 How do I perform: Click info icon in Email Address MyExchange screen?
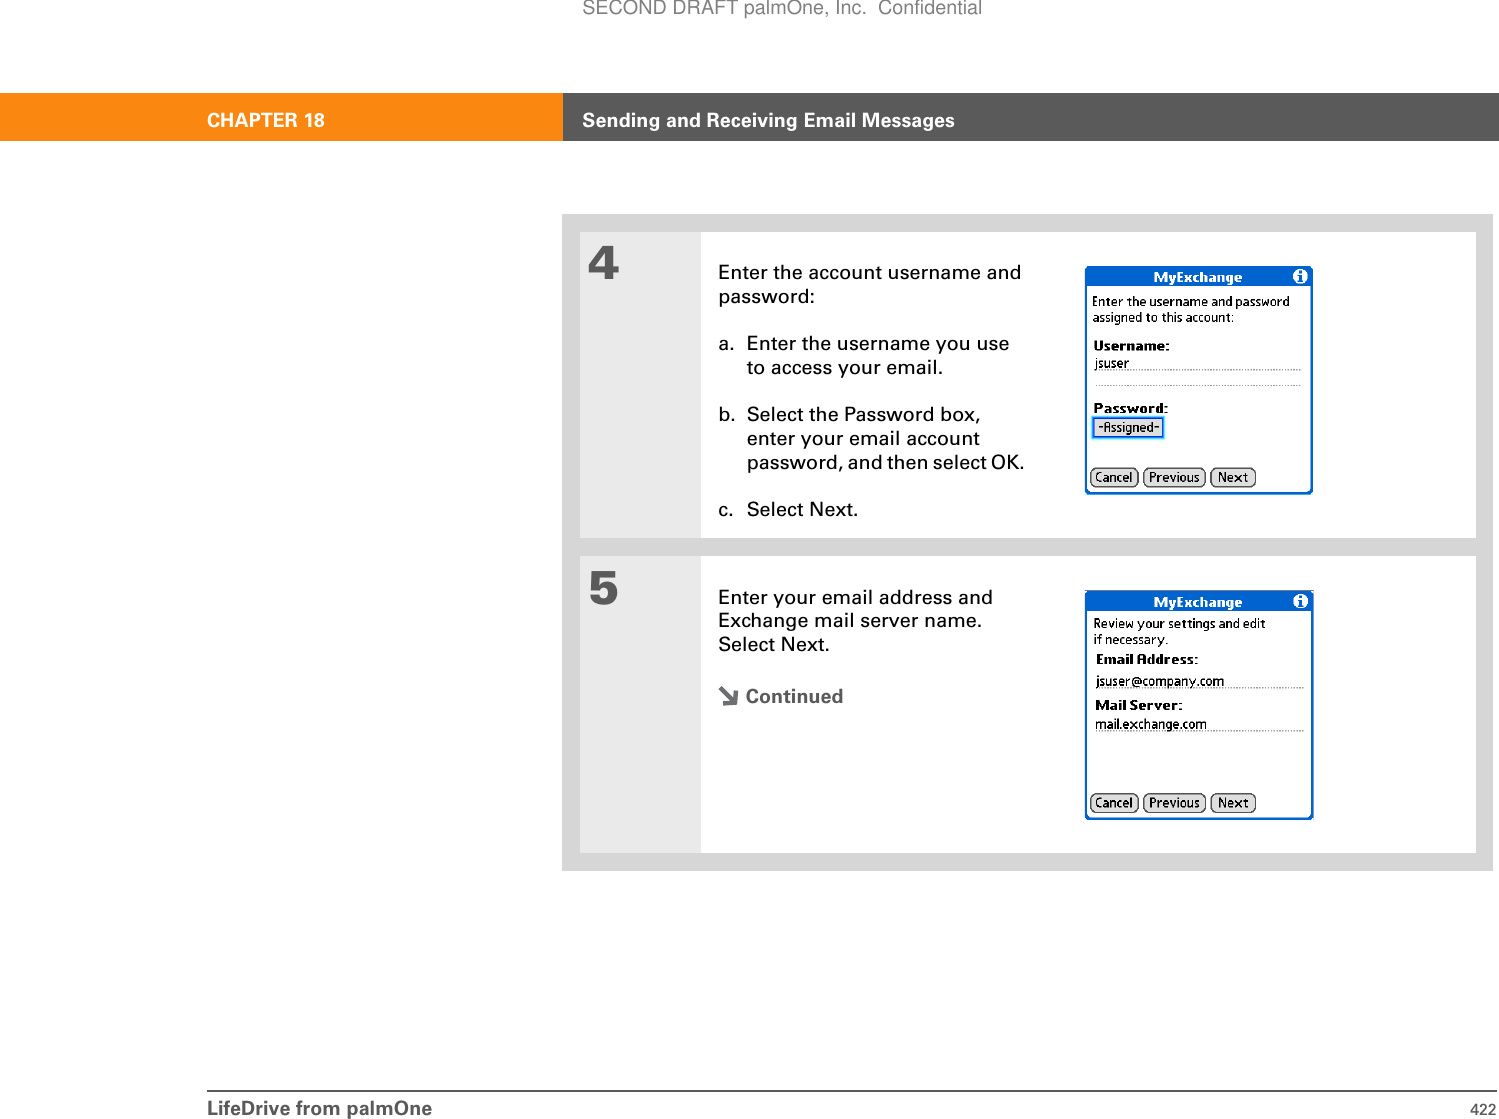click(1300, 601)
